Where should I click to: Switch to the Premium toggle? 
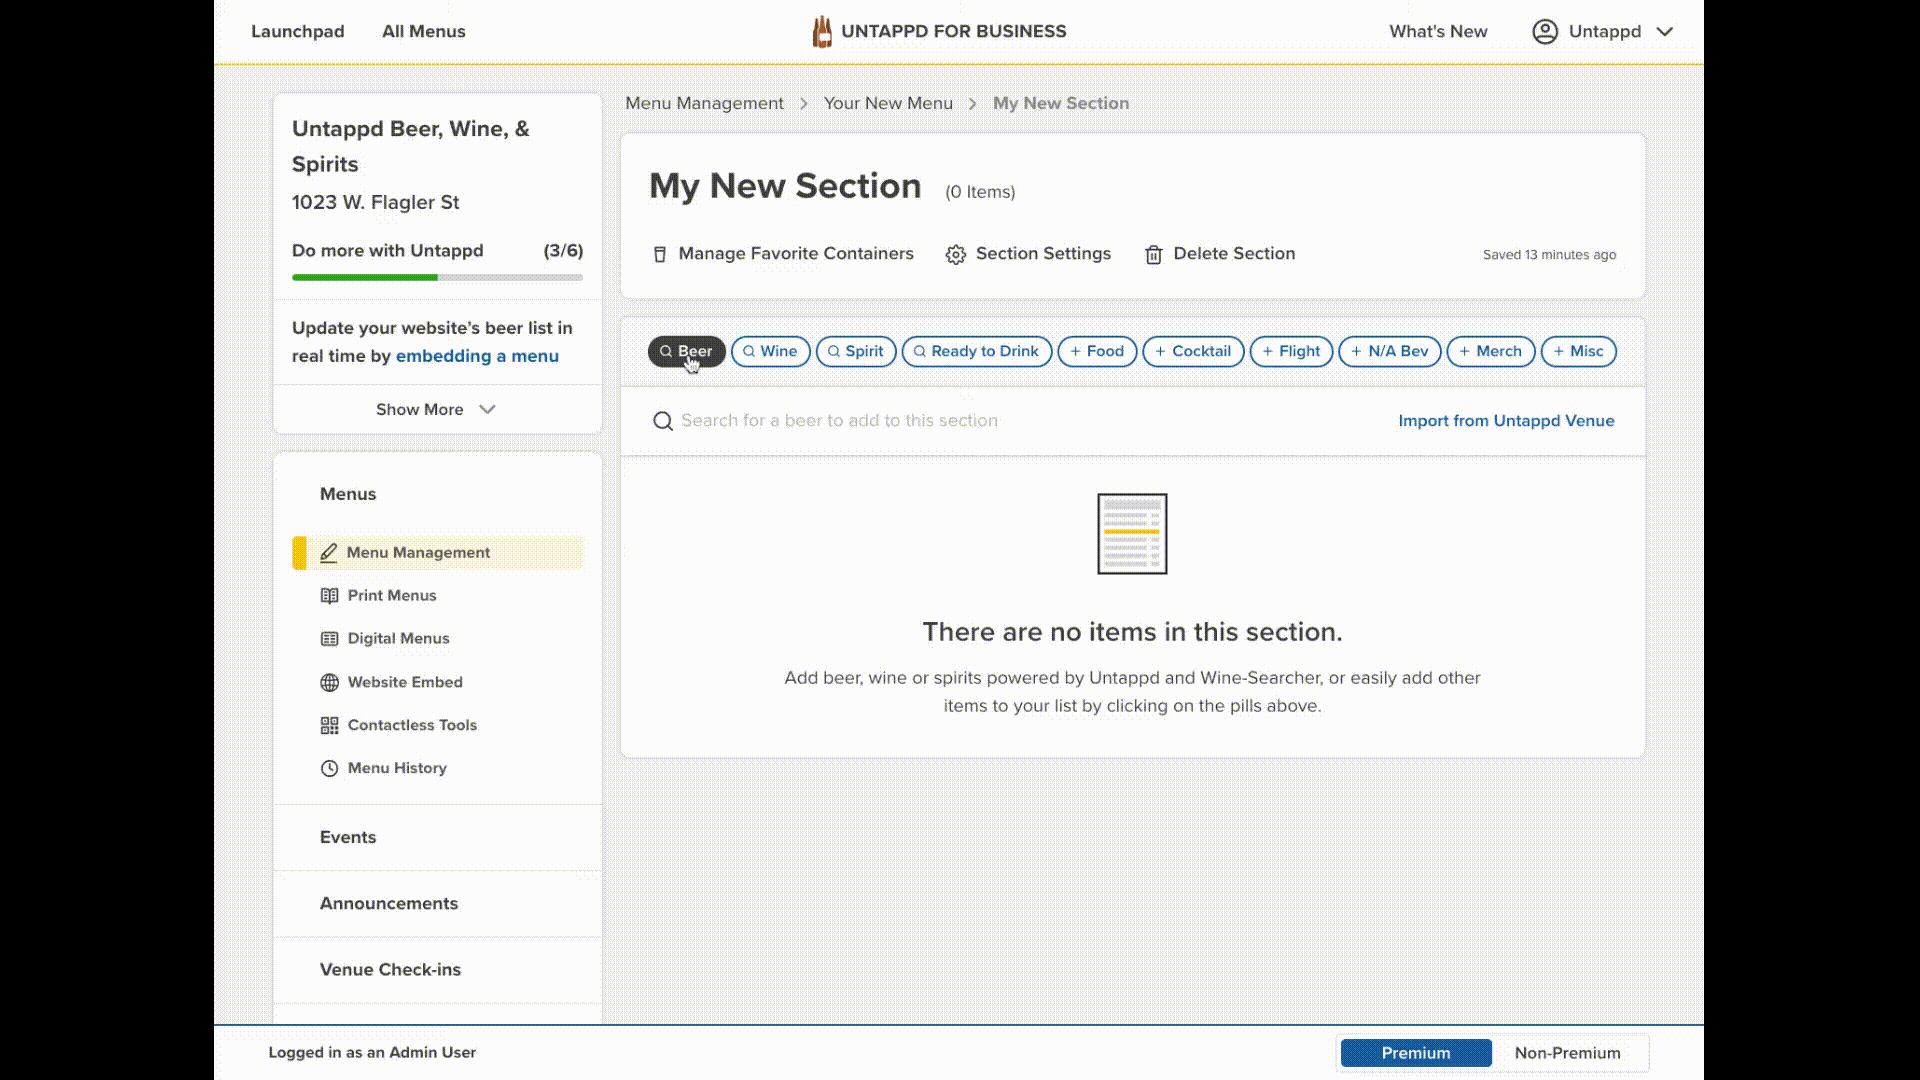pyautogui.click(x=1415, y=1053)
